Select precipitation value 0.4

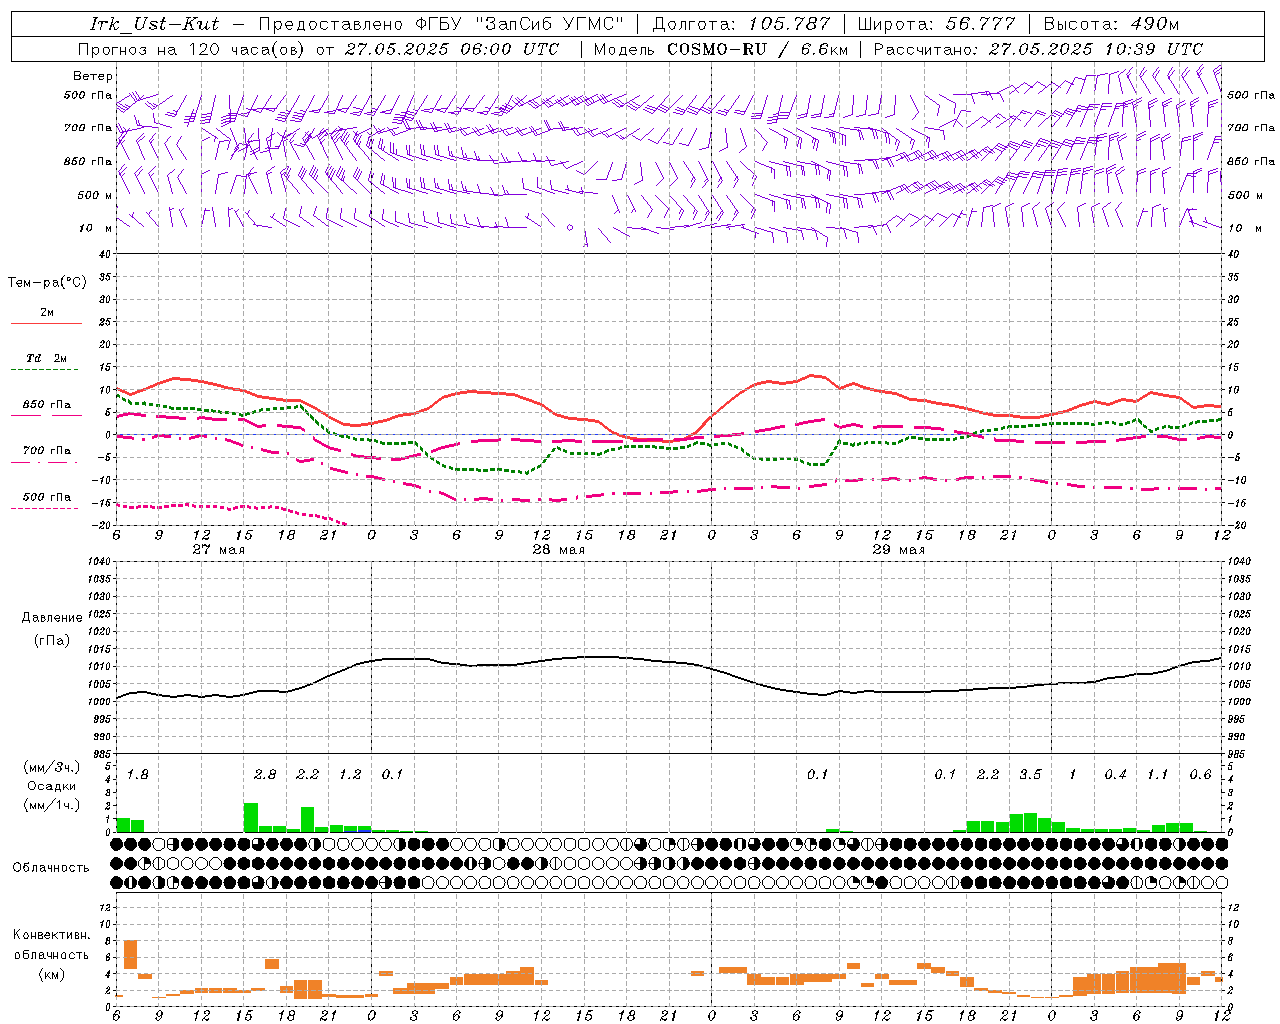tap(1115, 775)
